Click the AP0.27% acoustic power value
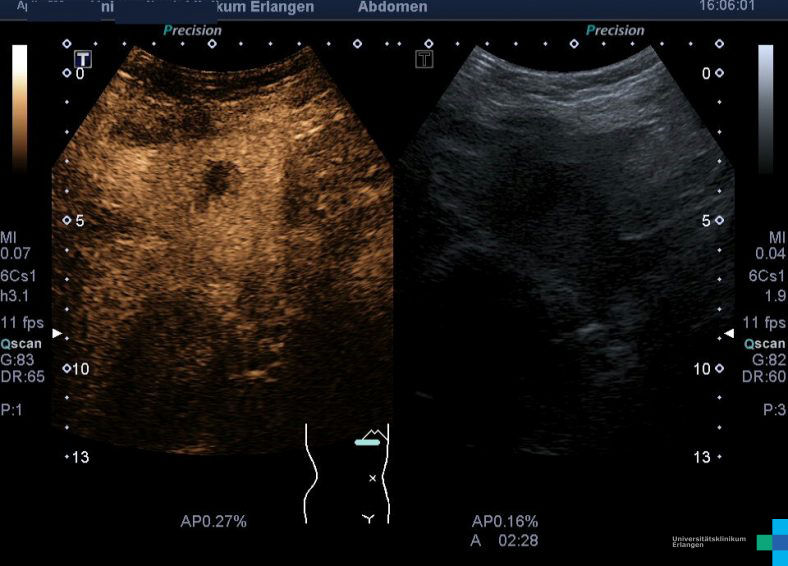 pyautogui.click(x=213, y=521)
